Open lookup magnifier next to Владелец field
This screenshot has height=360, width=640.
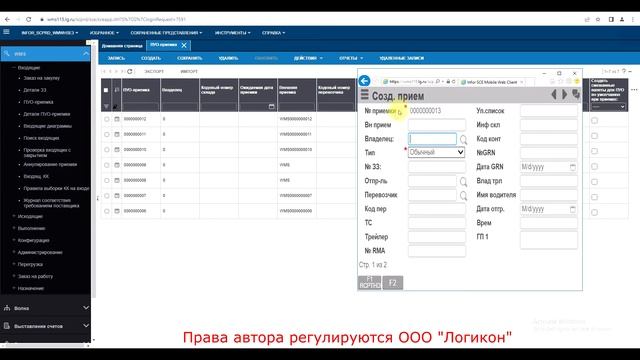tap(463, 140)
